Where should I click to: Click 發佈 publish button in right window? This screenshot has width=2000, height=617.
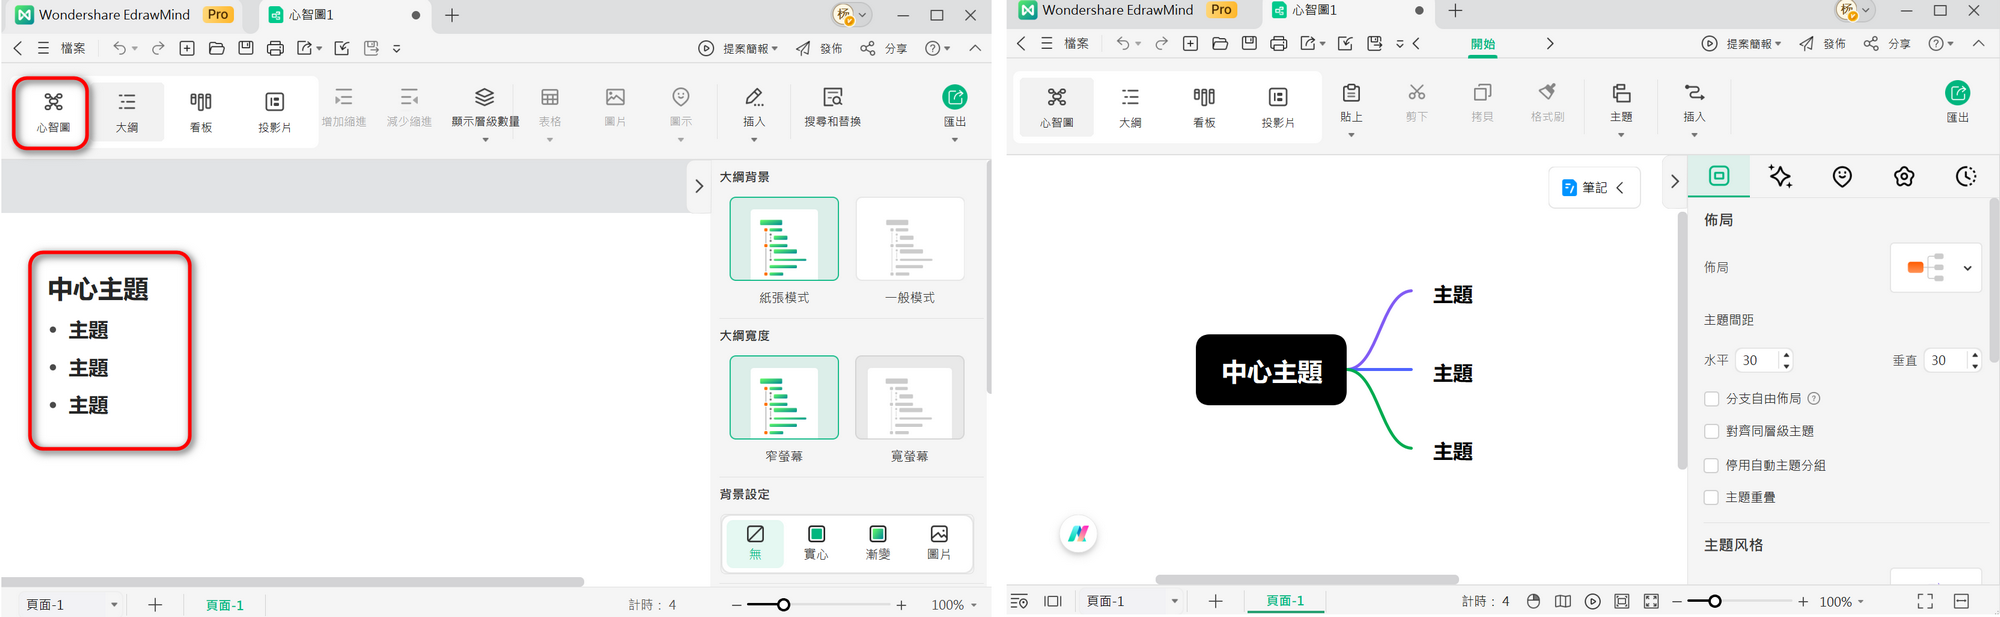1822,43
